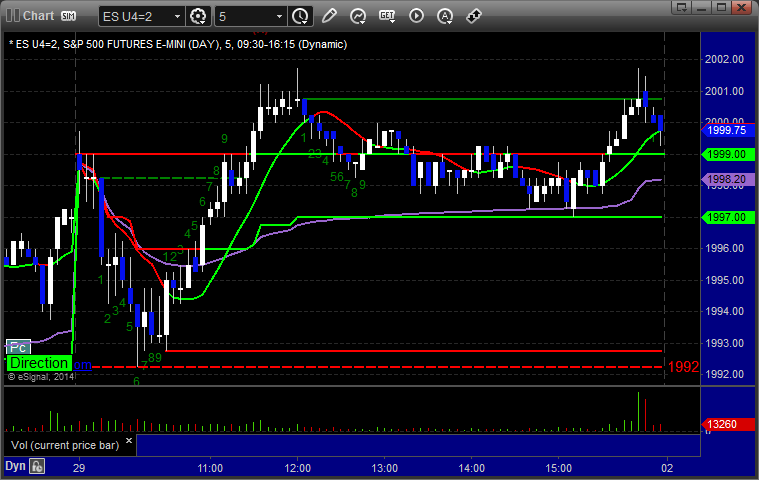Click the 12:00 time axis label
The height and width of the screenshot is (480, 759).
coord(298,468)
